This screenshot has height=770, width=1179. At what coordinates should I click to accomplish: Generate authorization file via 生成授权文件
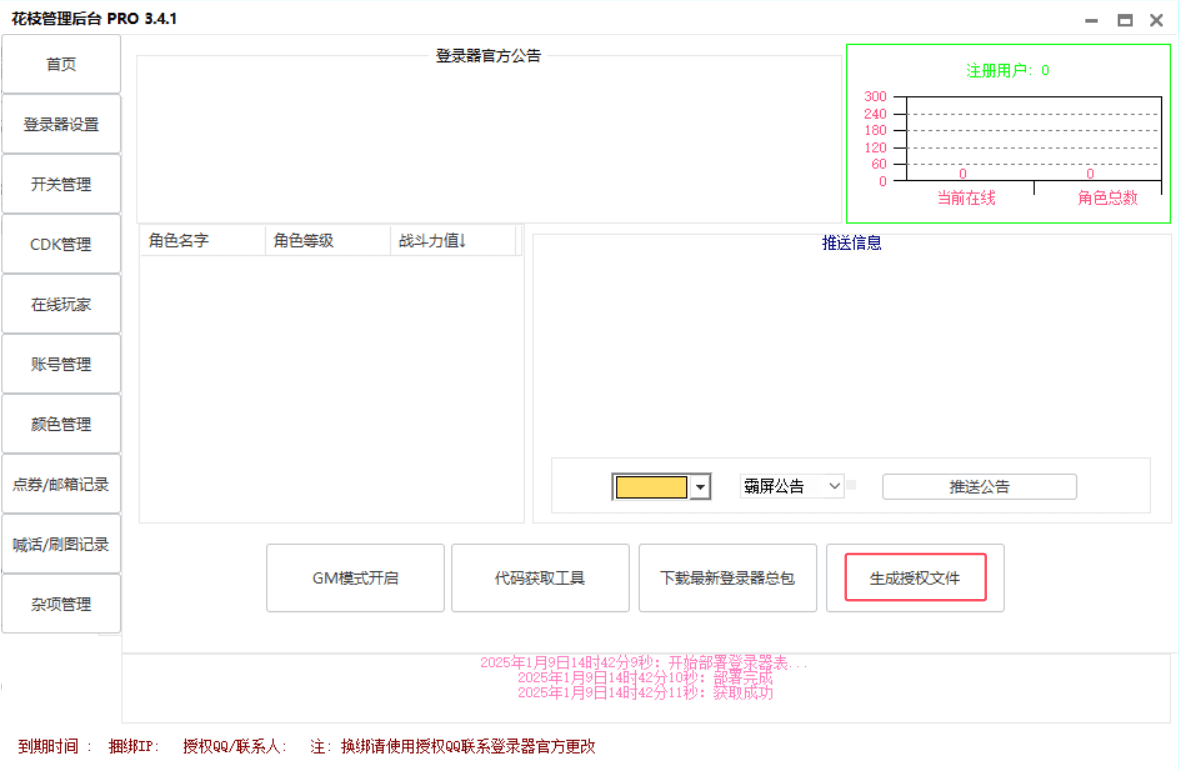[914, 577]
